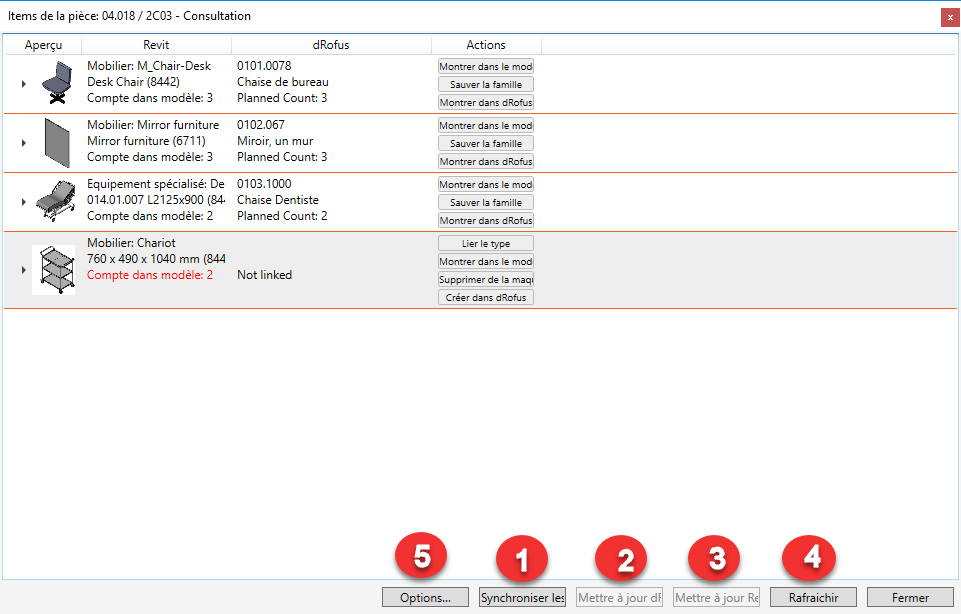
Task: Open the Options... dialog
Action: pyautogui.click(x=425, y=597)
